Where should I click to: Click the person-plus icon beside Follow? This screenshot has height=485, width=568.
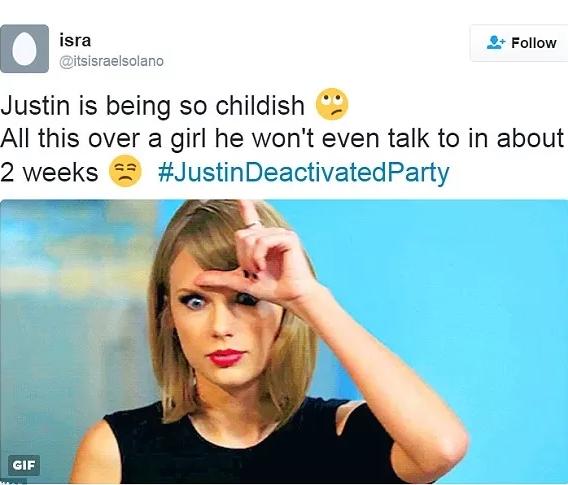[495, 43]
